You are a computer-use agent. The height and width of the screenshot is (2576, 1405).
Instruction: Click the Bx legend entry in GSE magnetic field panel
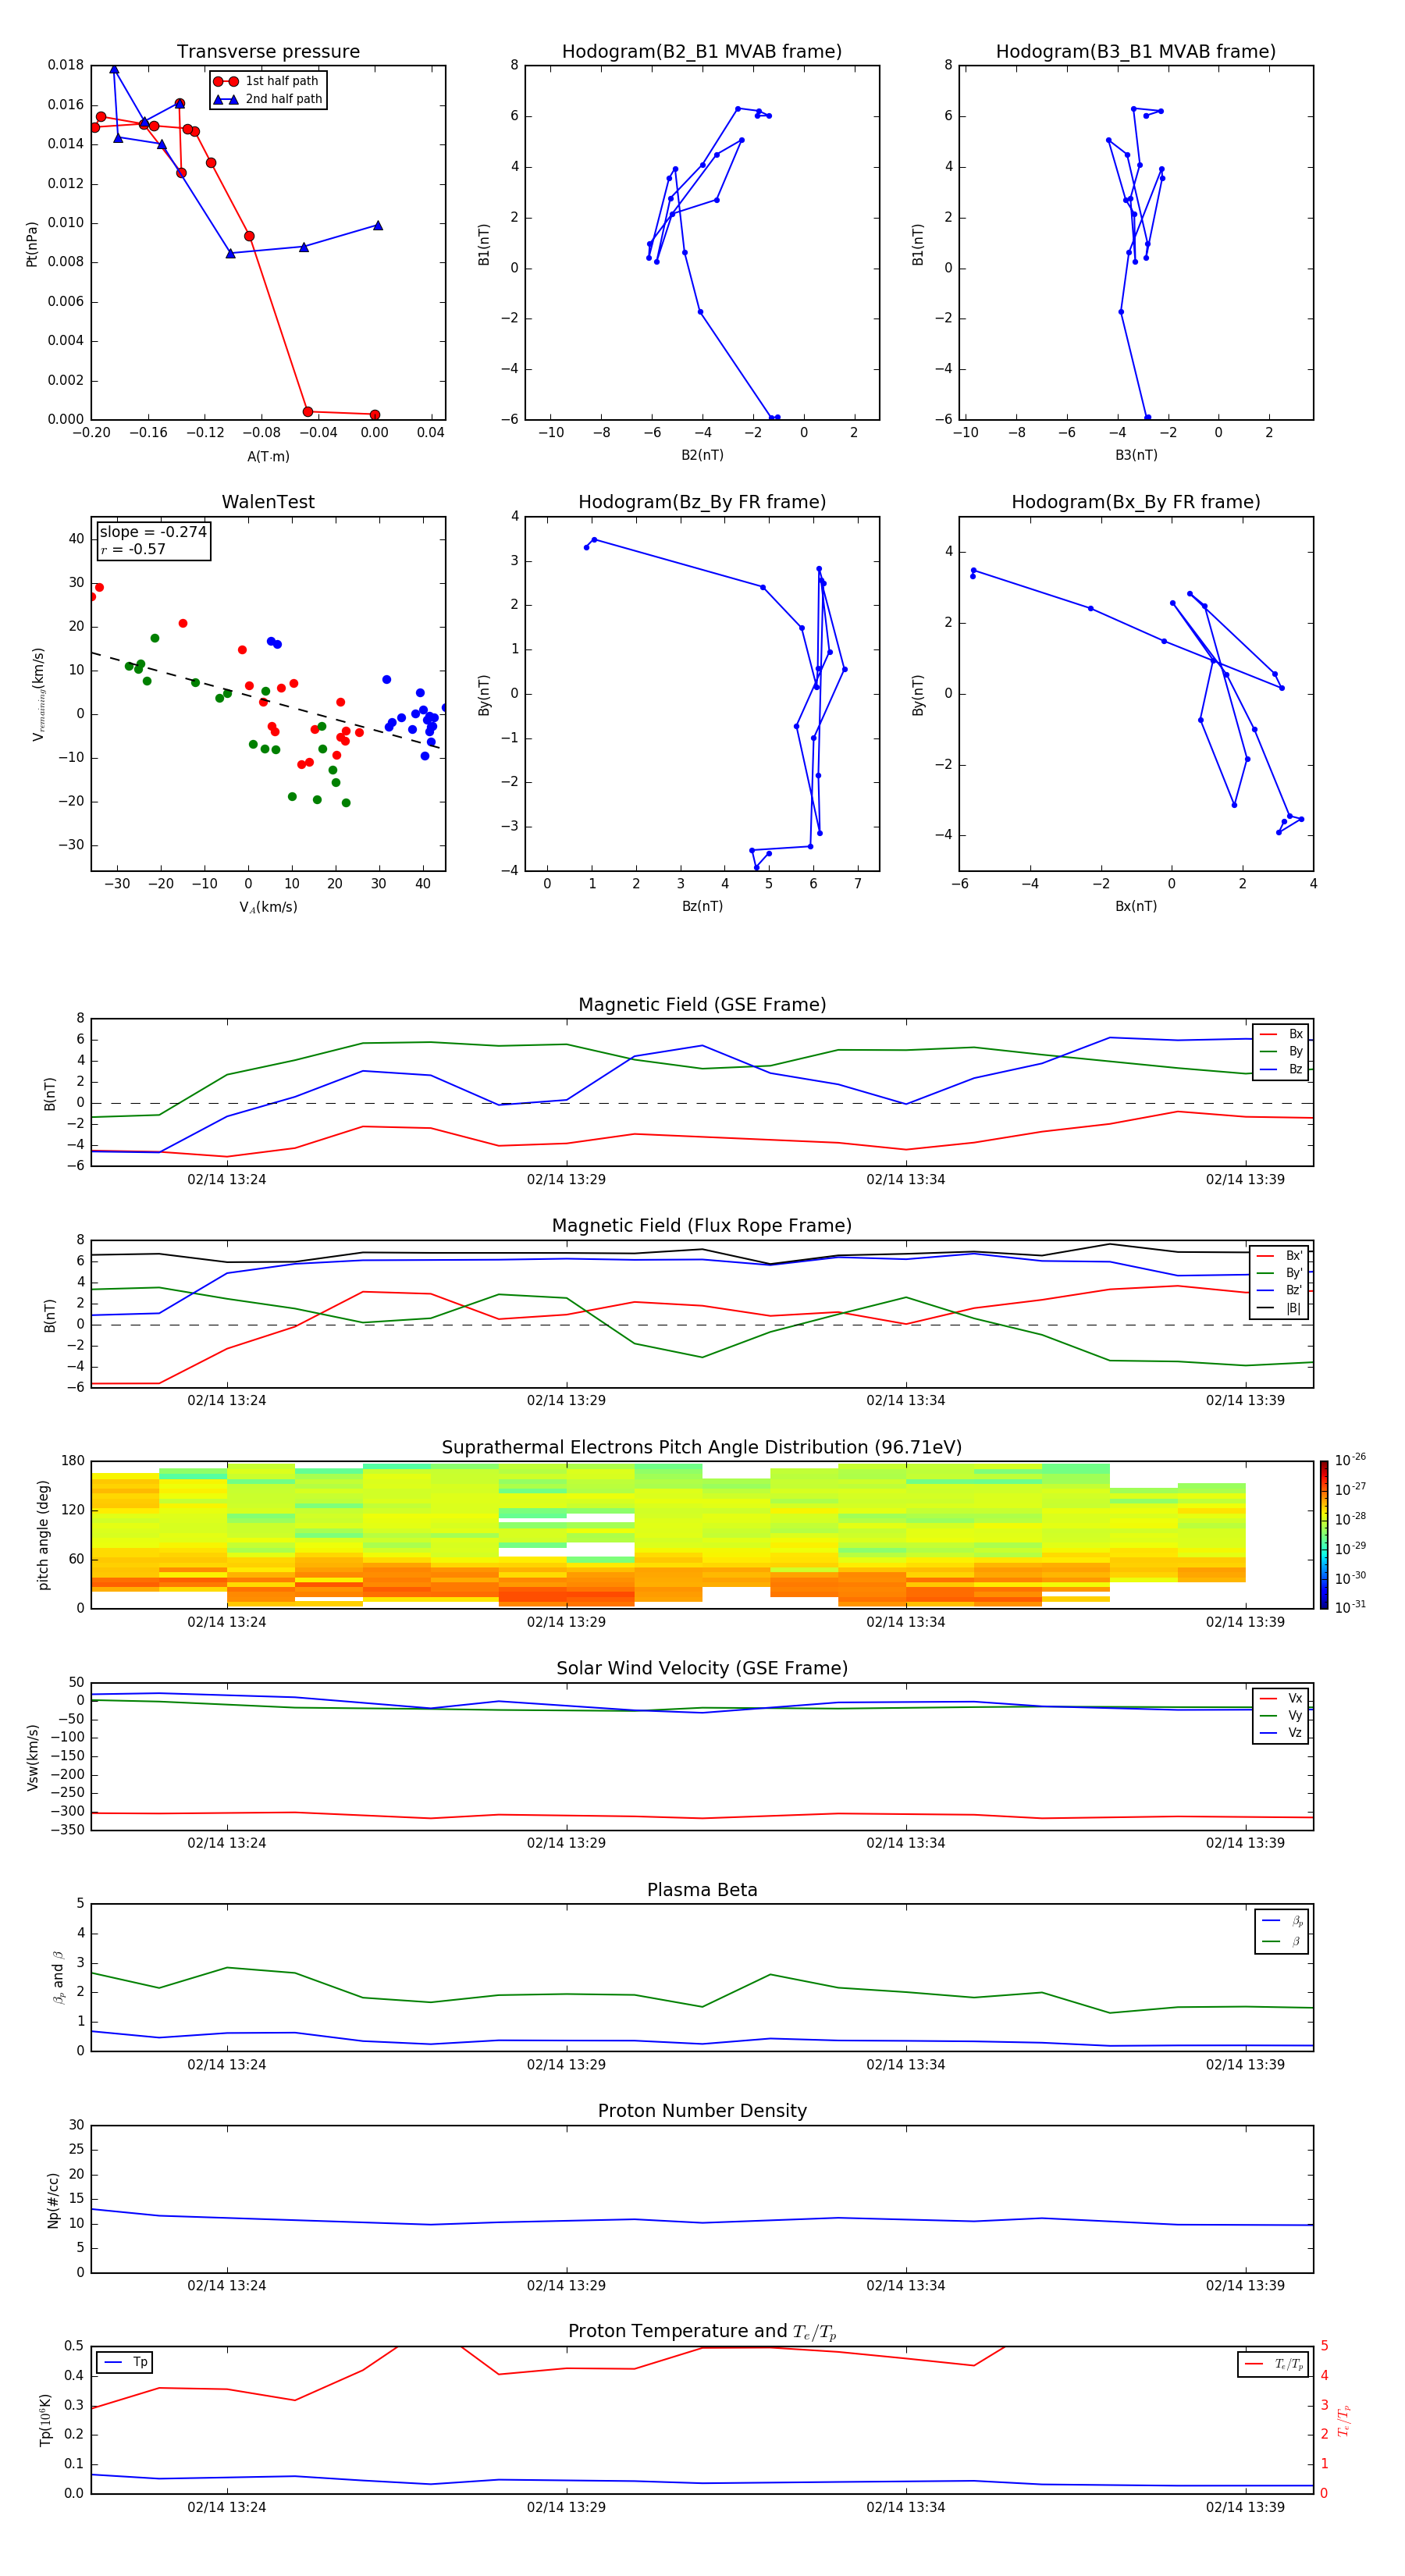point(1281,1034)
